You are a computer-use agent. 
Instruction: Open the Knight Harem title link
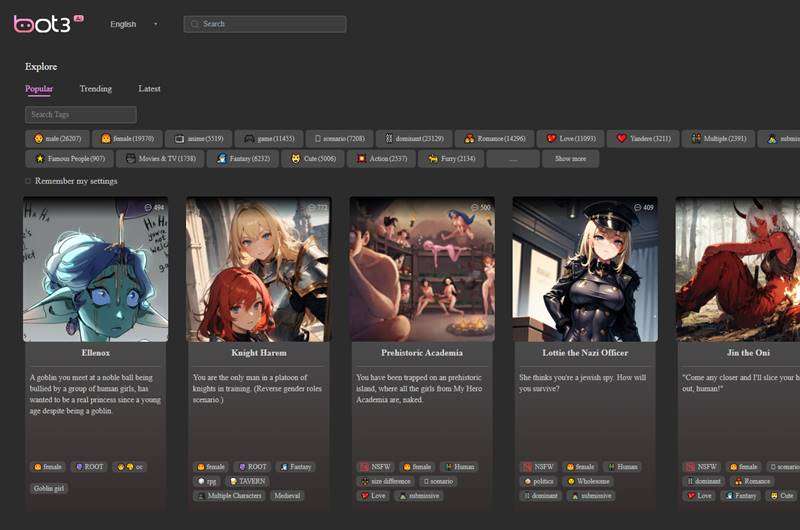click(259, 352)
